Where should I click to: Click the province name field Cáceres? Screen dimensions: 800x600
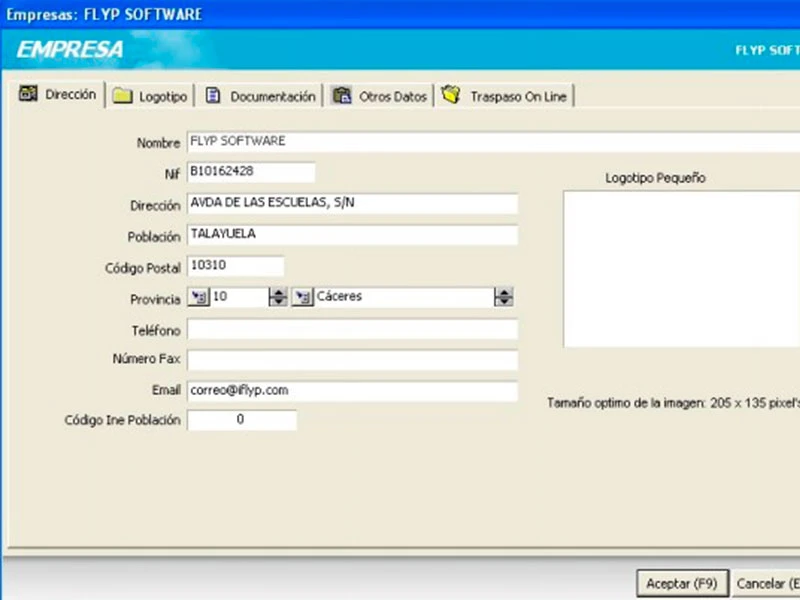pyautogui.click(x=404, y=297)
